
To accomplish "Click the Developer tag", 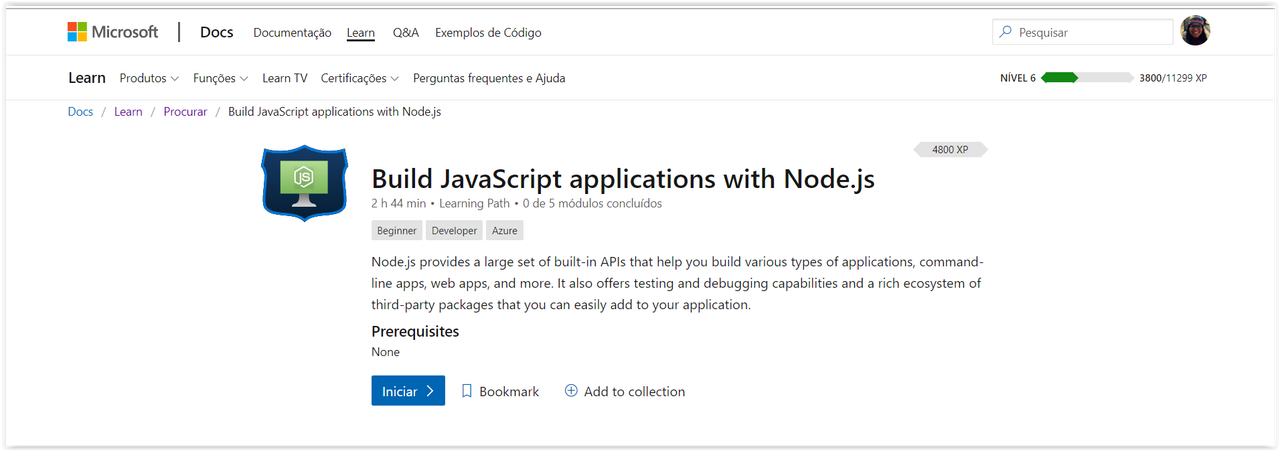I will point(454,231).
